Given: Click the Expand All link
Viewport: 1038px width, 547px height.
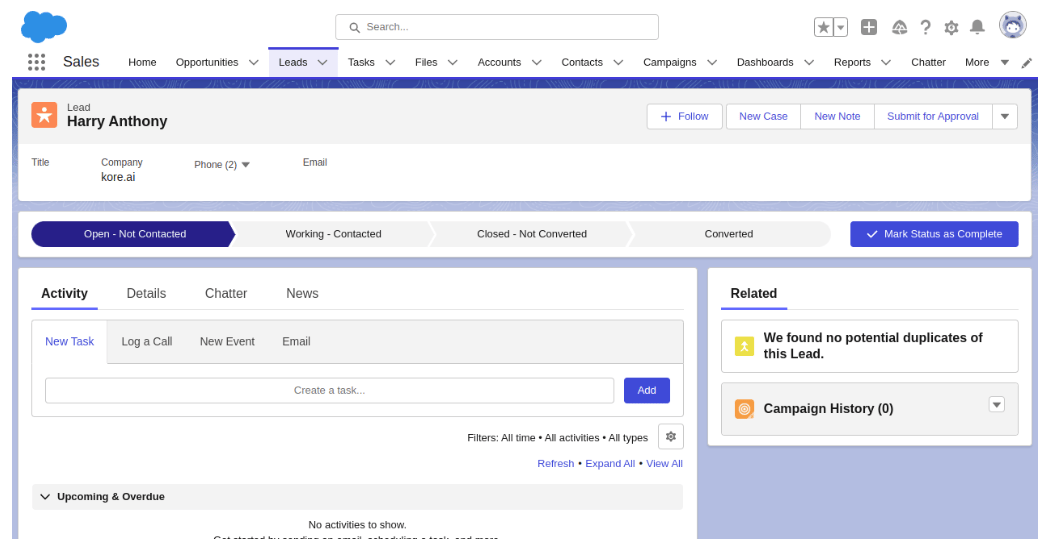Looking at the screenshot, I should click(x=610, y=464).
